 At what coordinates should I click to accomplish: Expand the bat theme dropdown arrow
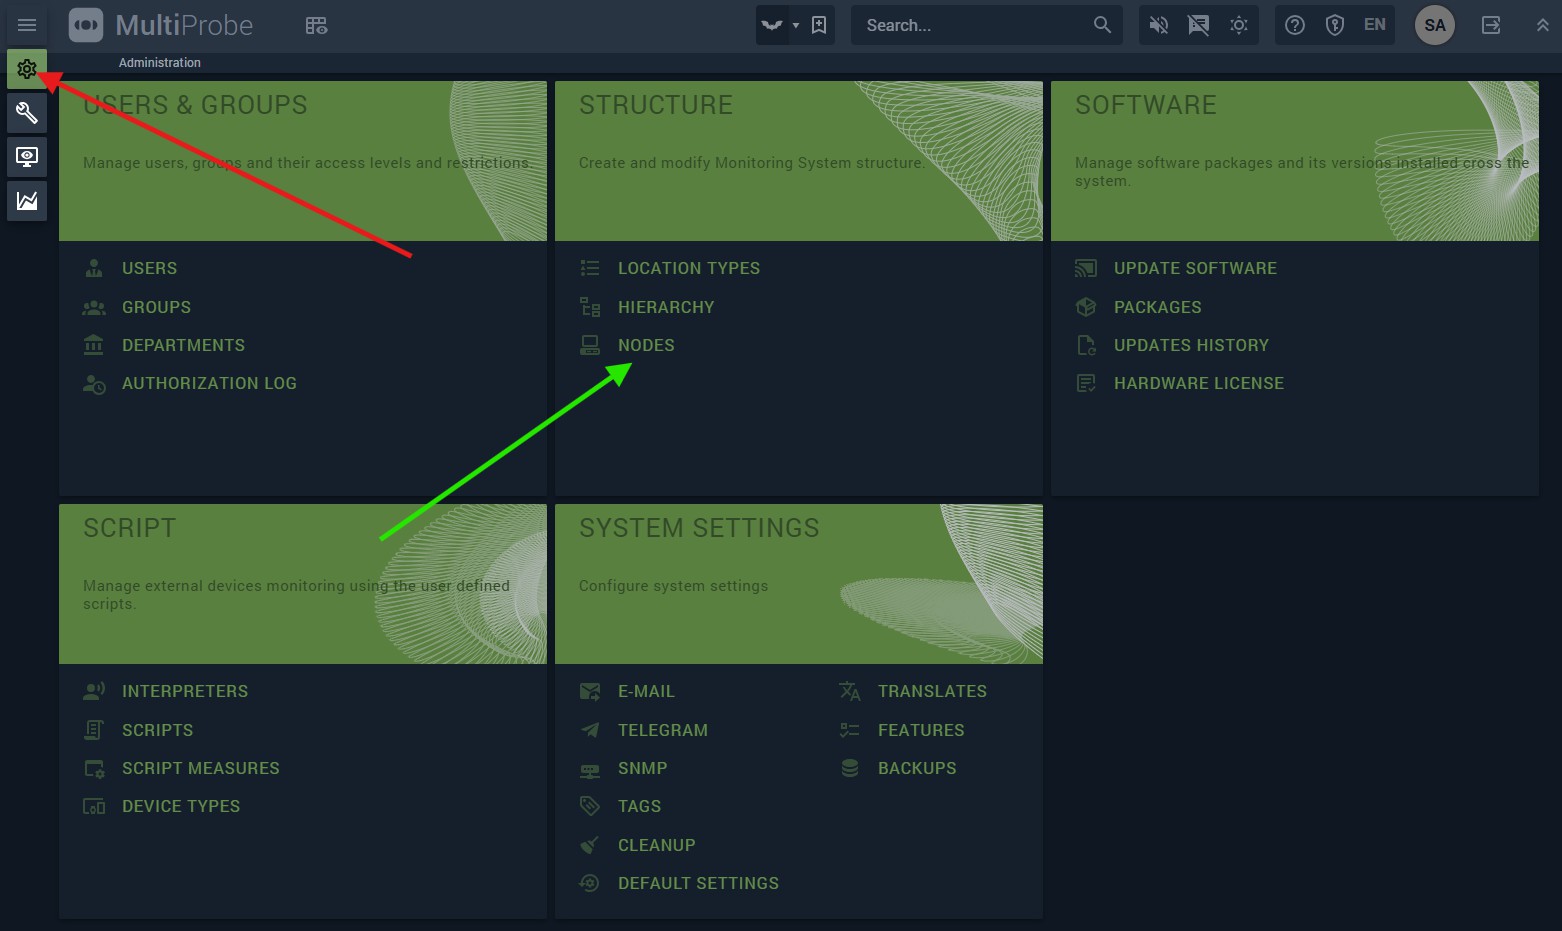(796, 25)
